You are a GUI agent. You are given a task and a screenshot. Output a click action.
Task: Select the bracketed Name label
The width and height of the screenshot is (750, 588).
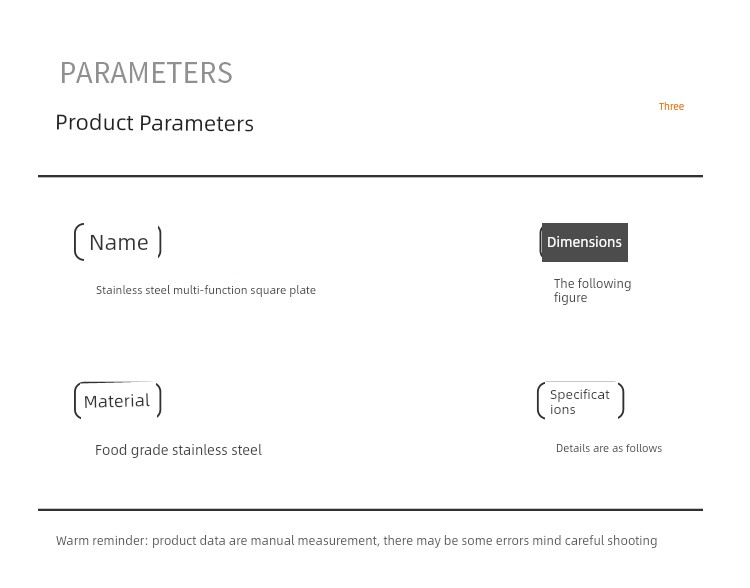pos(118,242)
